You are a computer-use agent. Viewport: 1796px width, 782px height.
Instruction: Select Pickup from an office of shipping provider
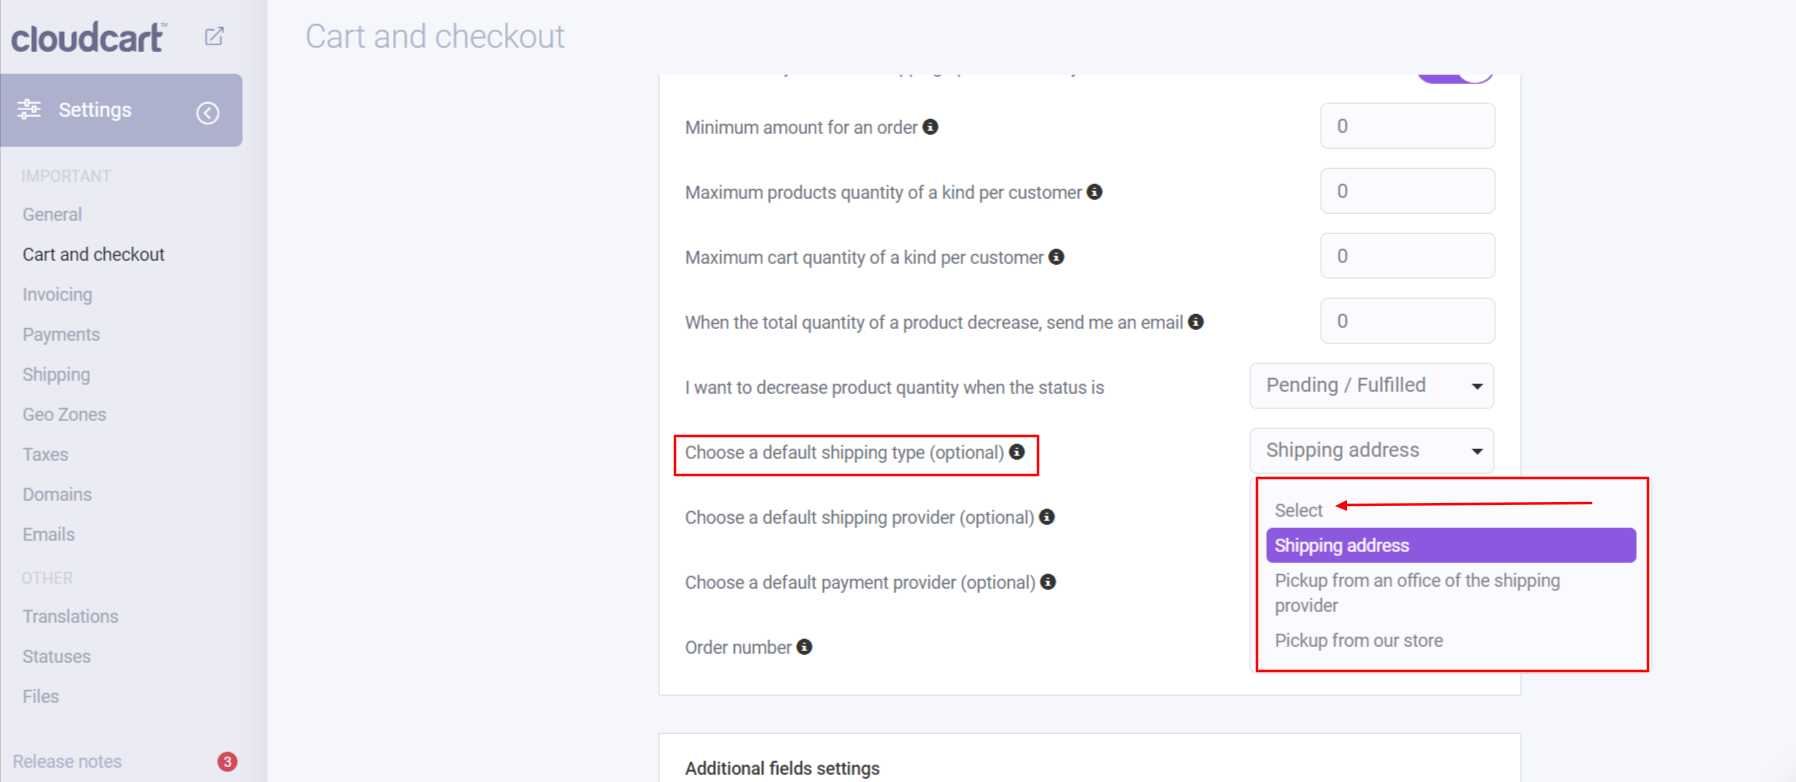(x=1416, y=592)
